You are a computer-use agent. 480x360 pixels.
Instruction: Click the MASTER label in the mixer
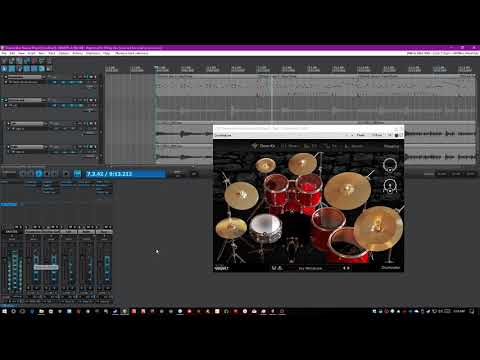click(x=12, y=231)
